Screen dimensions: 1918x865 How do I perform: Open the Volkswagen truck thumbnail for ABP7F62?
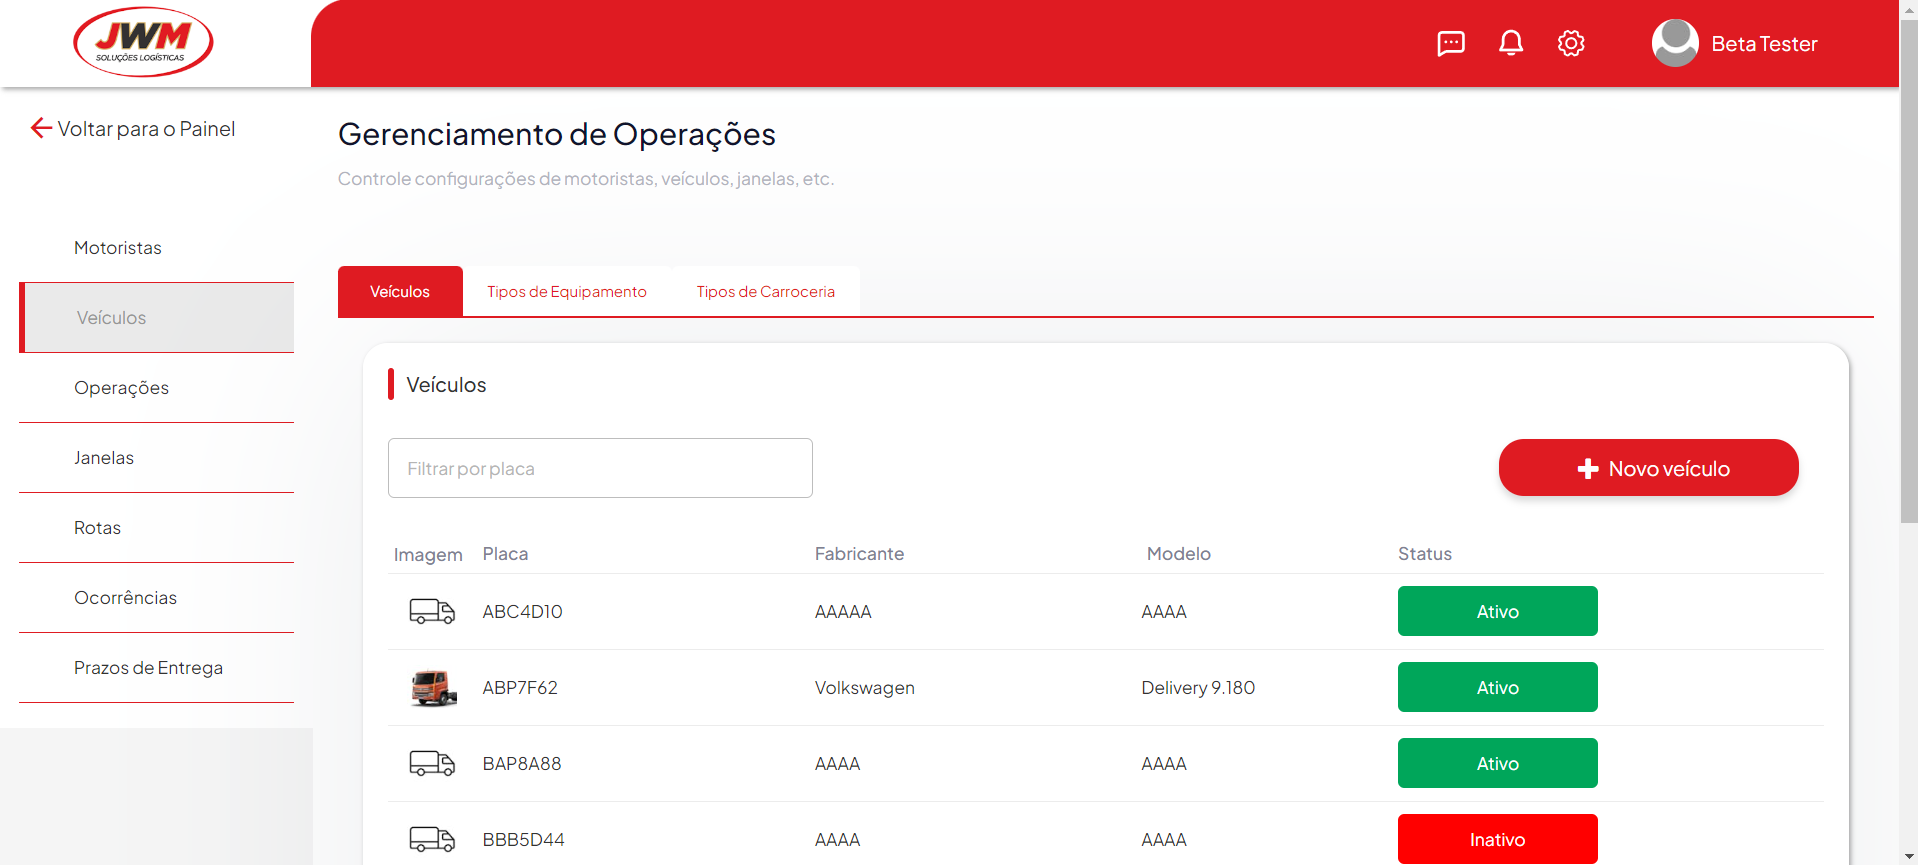(x=433, y=688)
